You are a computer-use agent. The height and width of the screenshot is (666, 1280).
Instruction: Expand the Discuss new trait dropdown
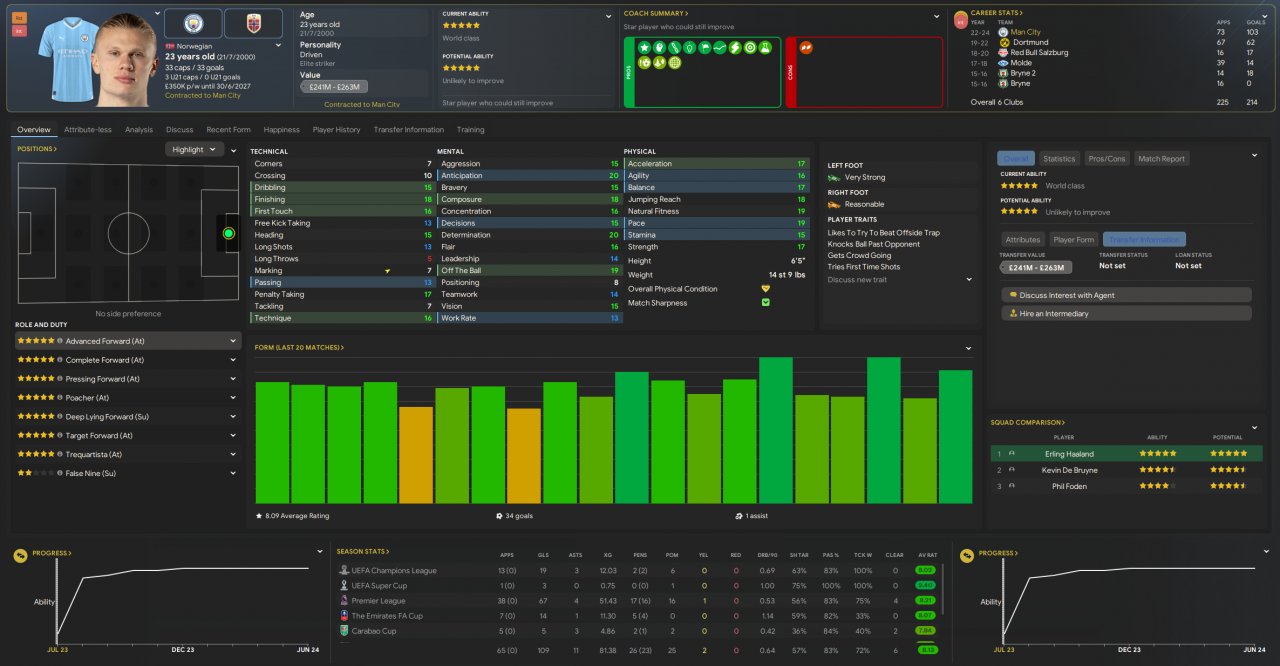pyautogui.click(x=968, y=280)
